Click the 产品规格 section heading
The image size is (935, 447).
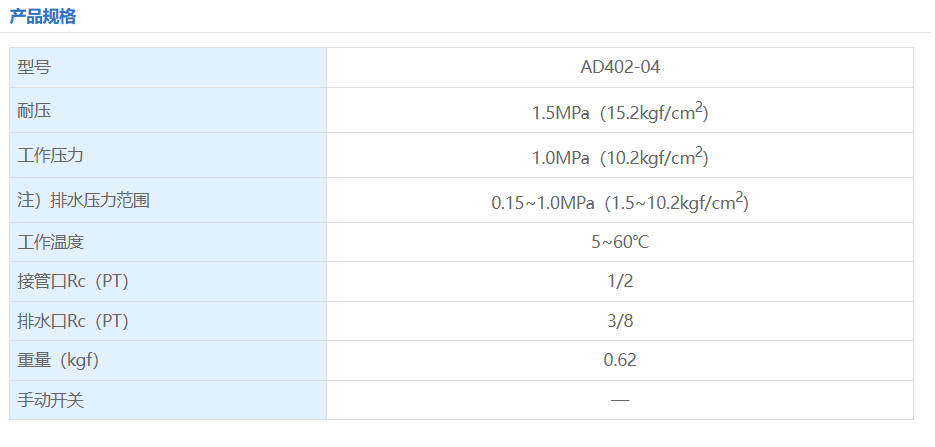42,16
